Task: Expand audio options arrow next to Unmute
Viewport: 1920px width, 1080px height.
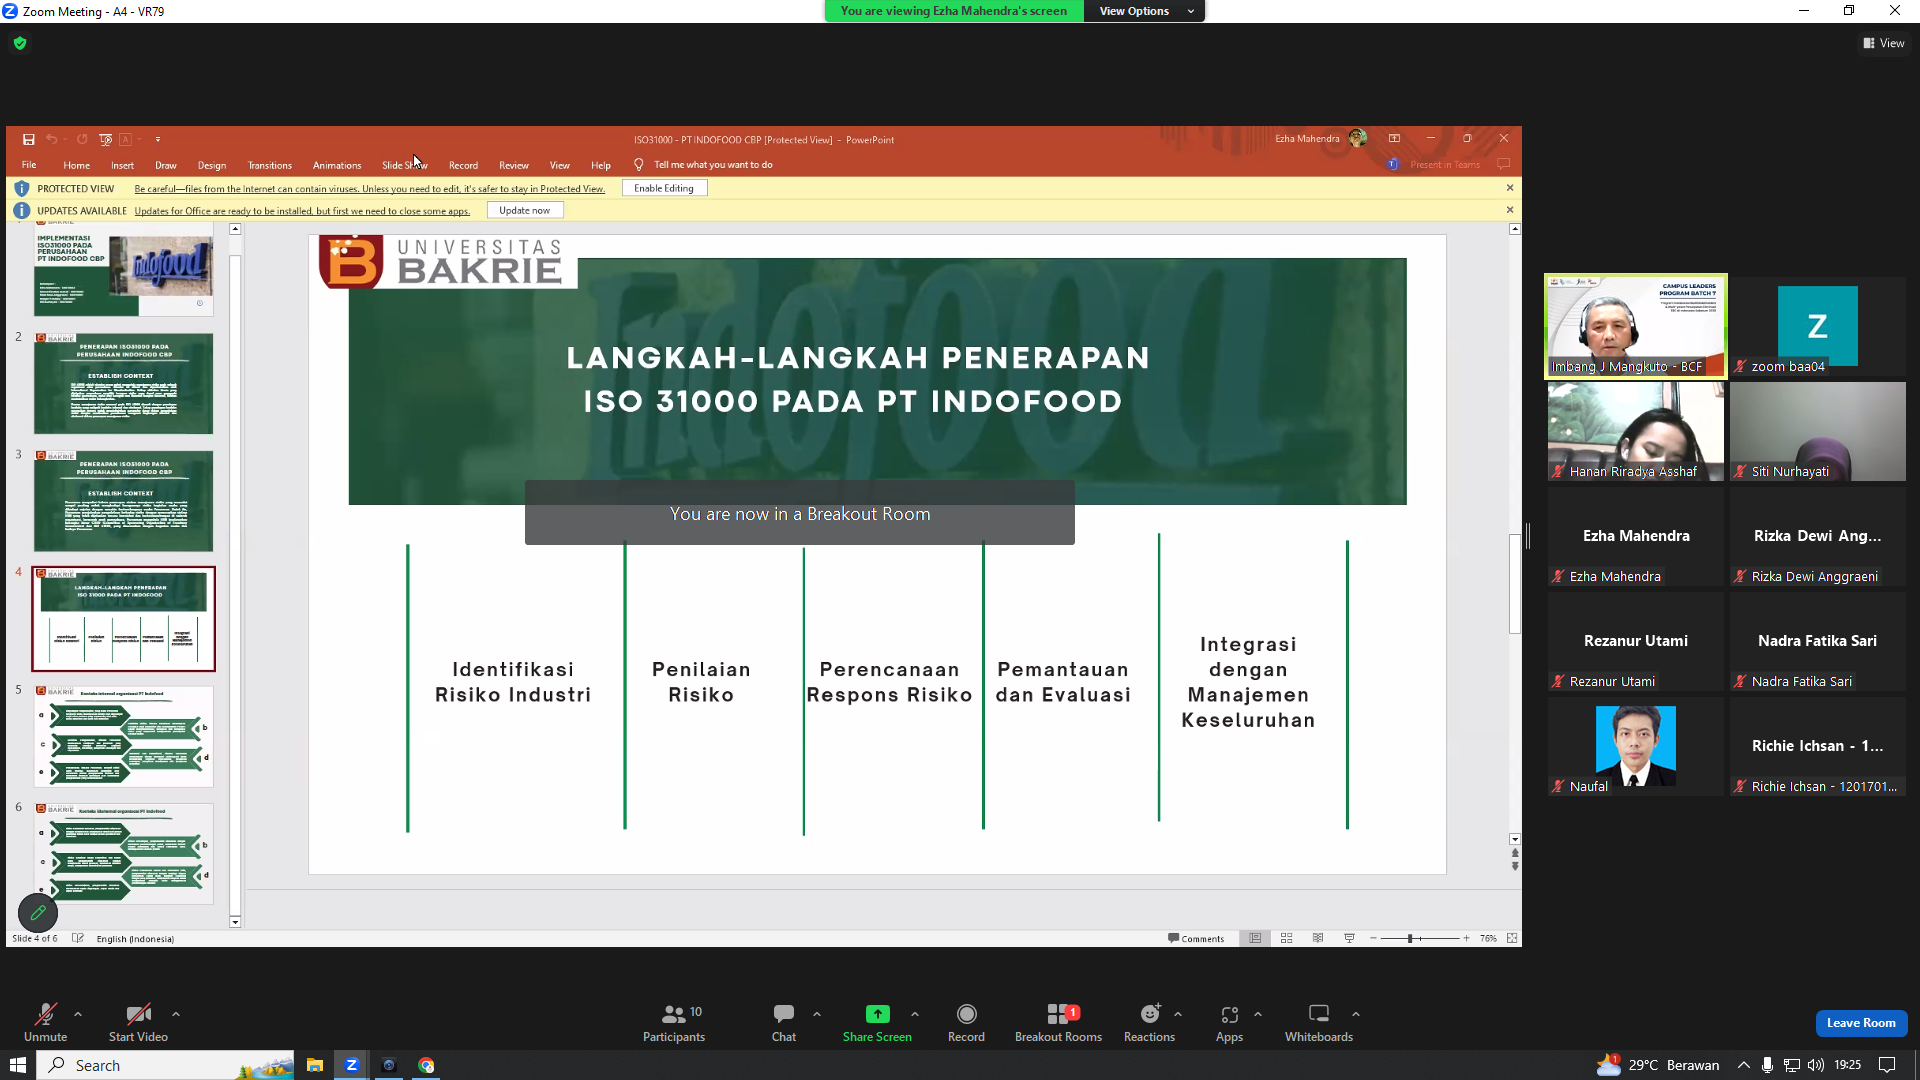Action: click(78, 1014)
